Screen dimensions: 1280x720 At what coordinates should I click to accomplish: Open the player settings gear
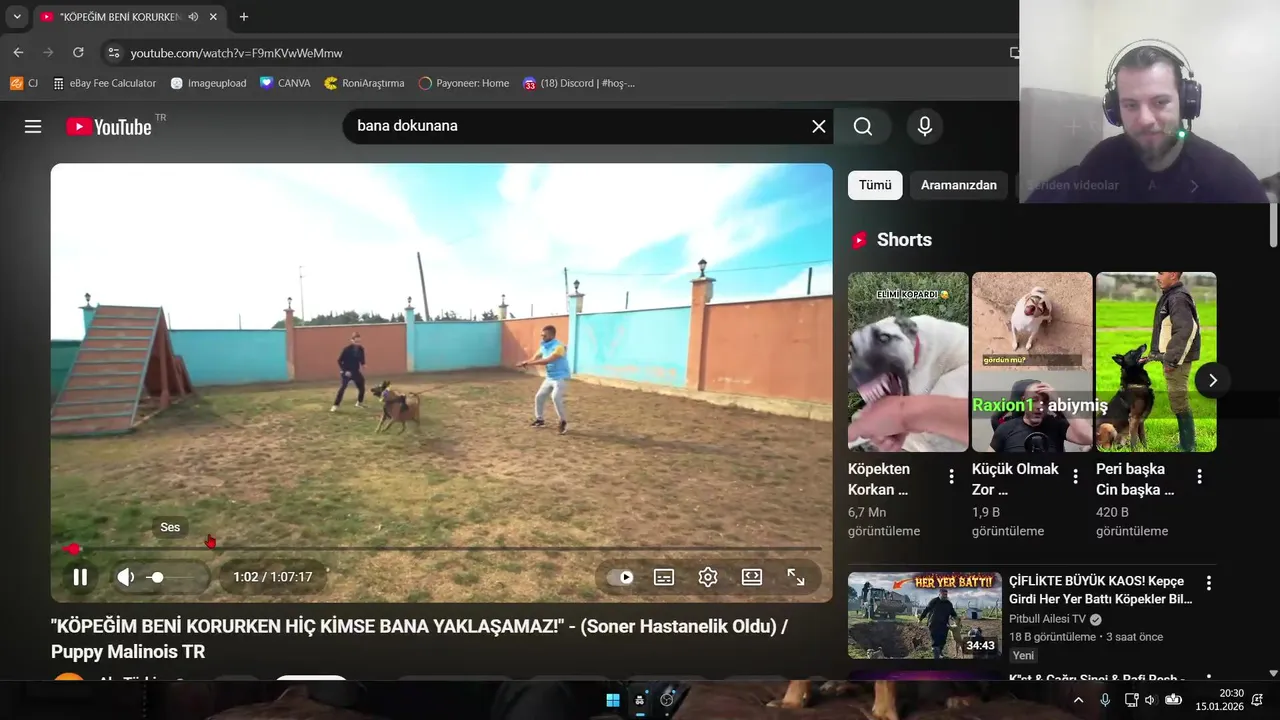(x=708, y=577)
